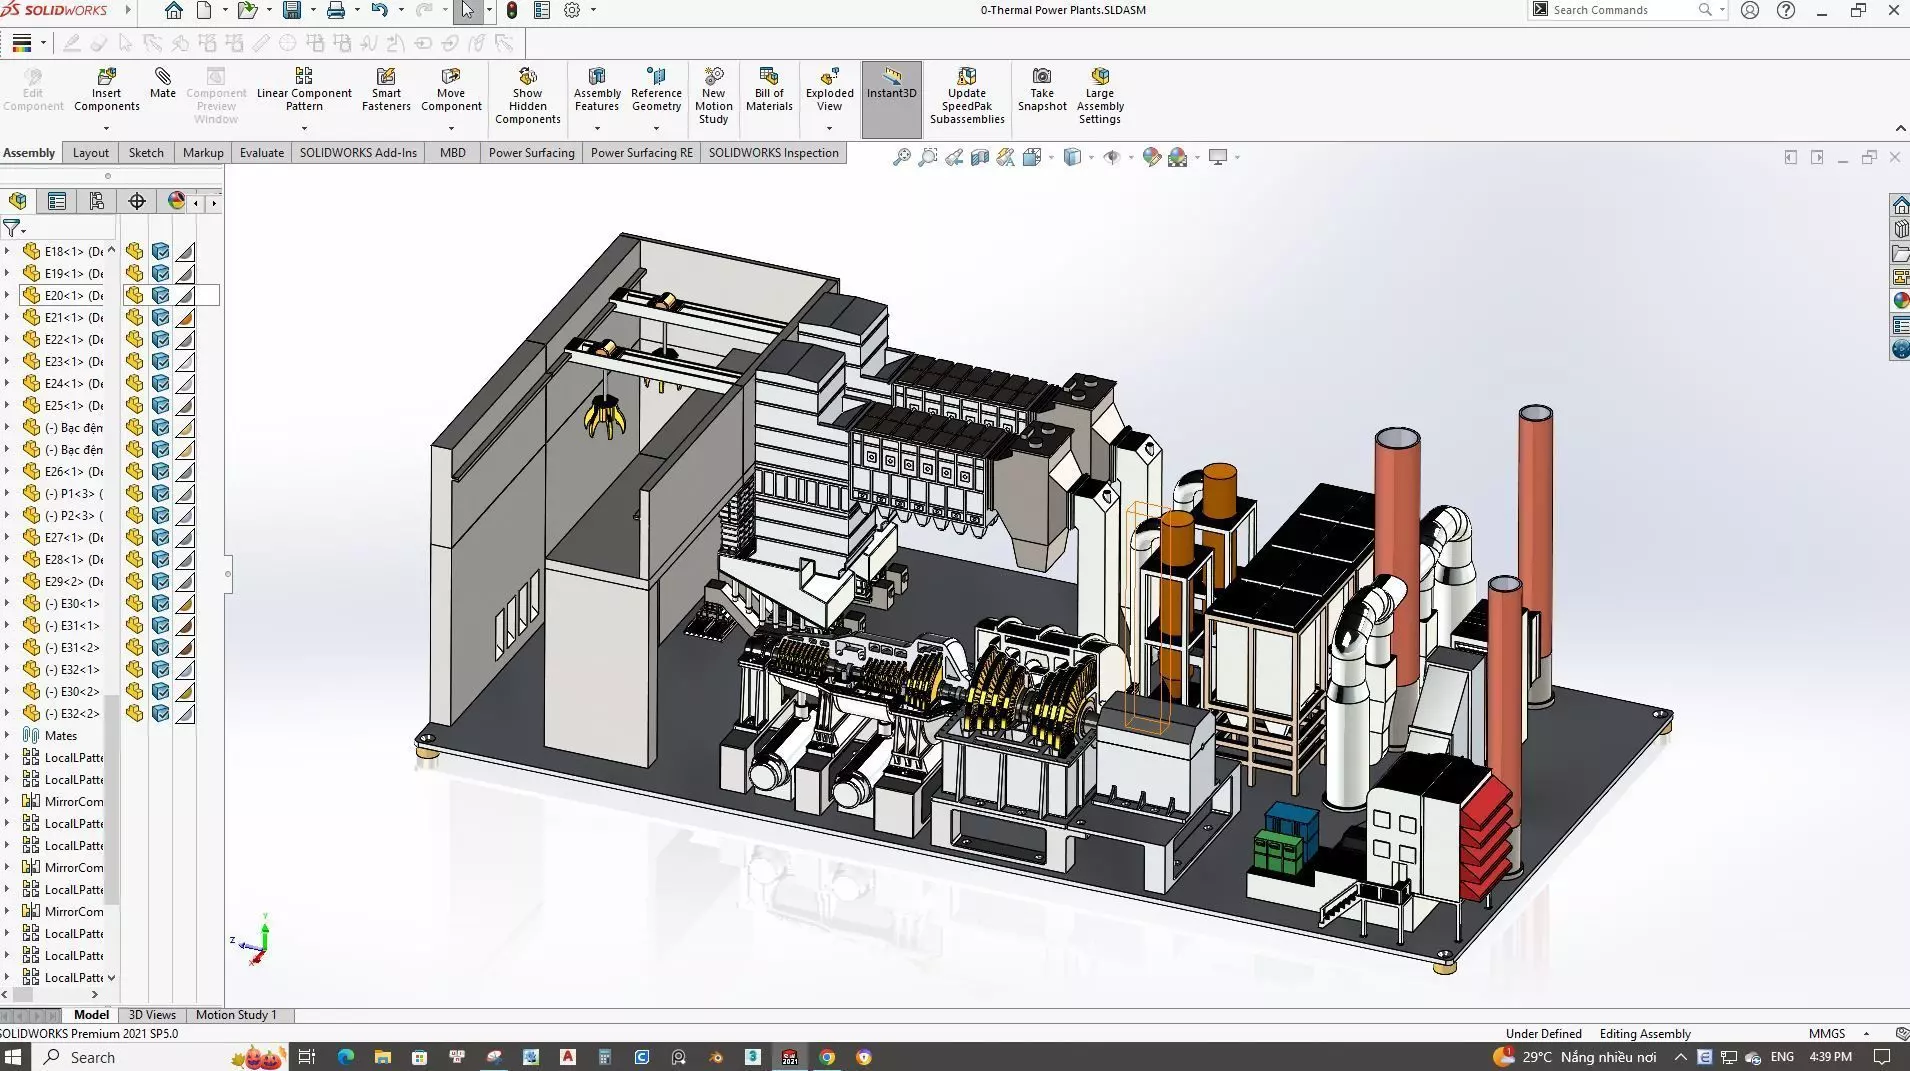
Task: Click the Rebuild traffic light icon
Action: 512,10
